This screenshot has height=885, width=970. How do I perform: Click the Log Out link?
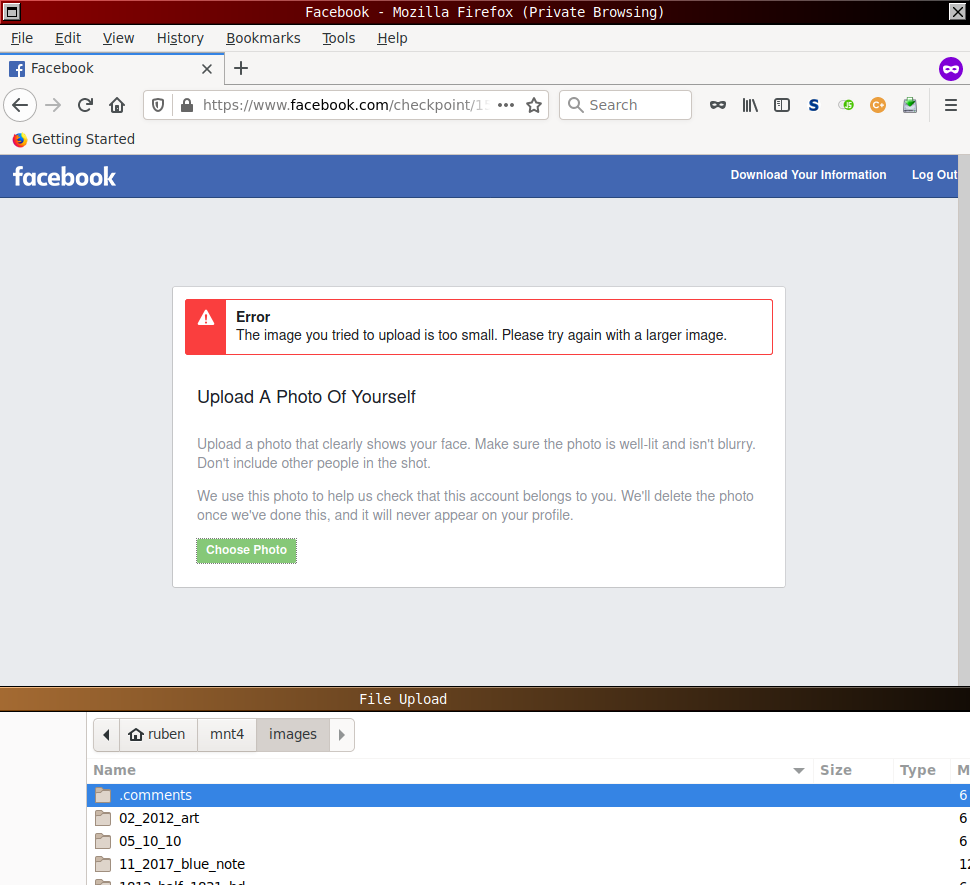point(934,175)
